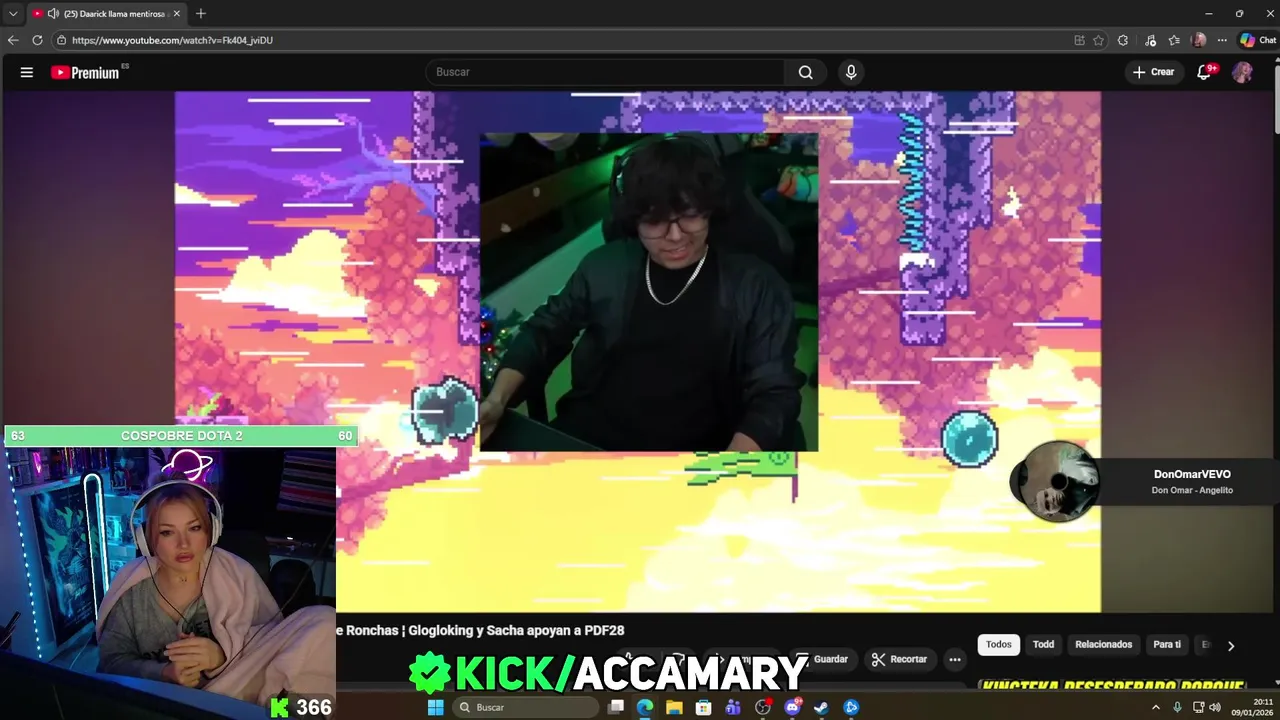Click the Guardar save button
This screenshot has width=1280, height=720.
click(x=822, y=659)
